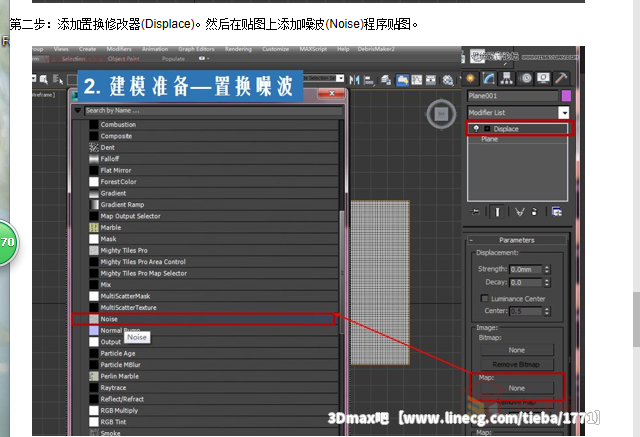Select the Plane base object in stack
Screen dimensions: 640x437
pos(518,139)
